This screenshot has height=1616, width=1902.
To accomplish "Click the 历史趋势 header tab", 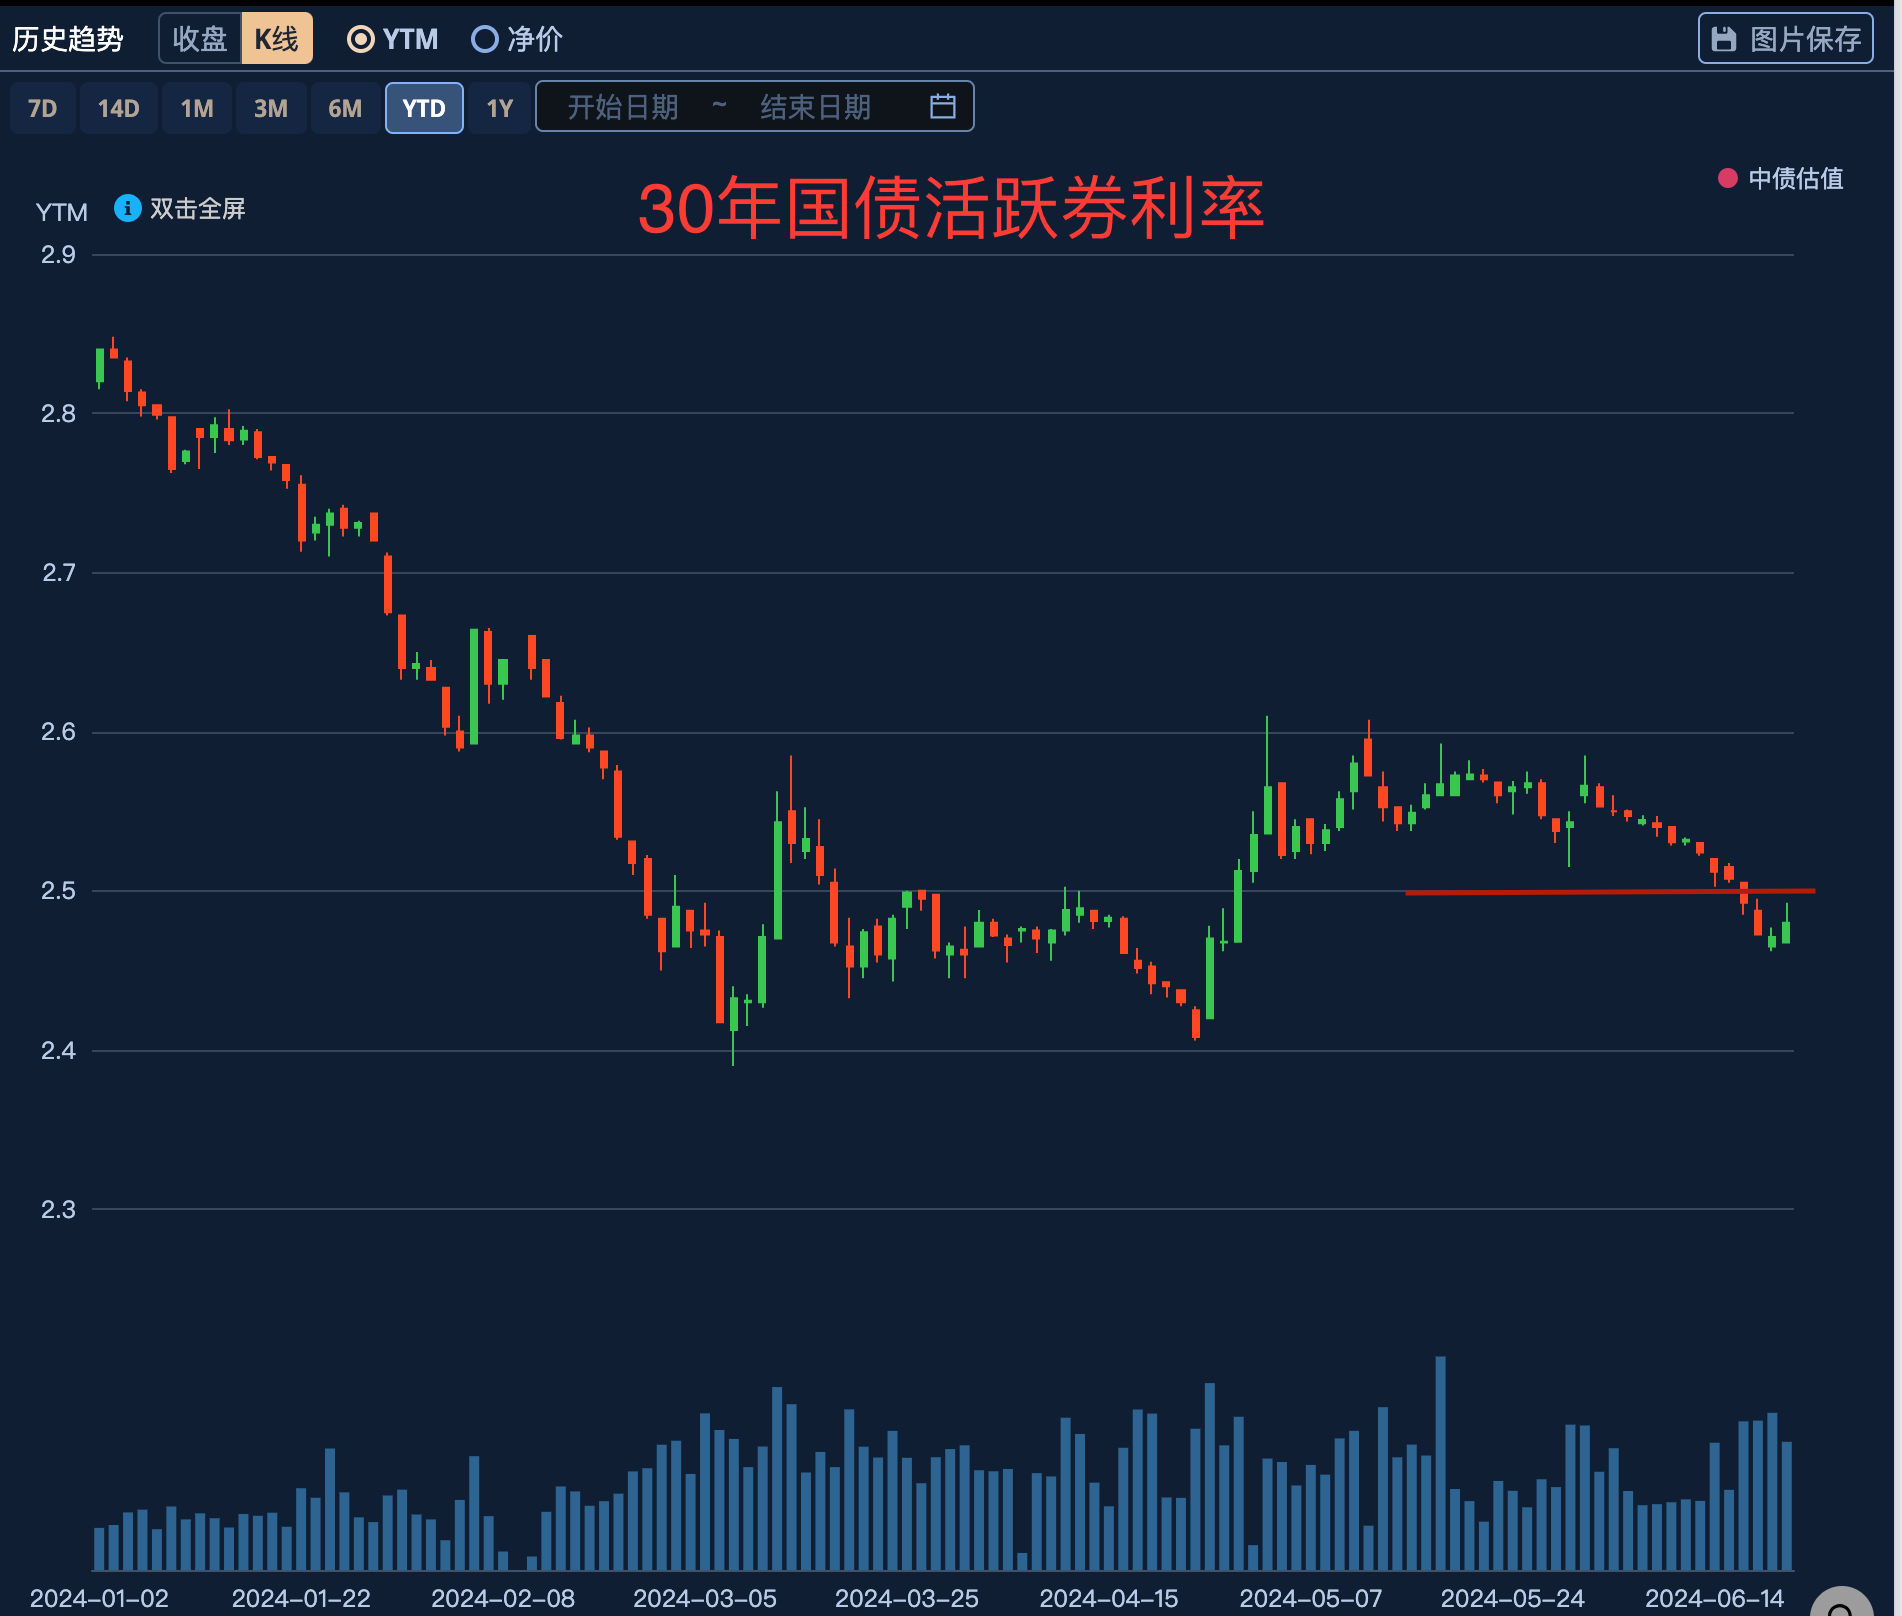I will point(67,39).
